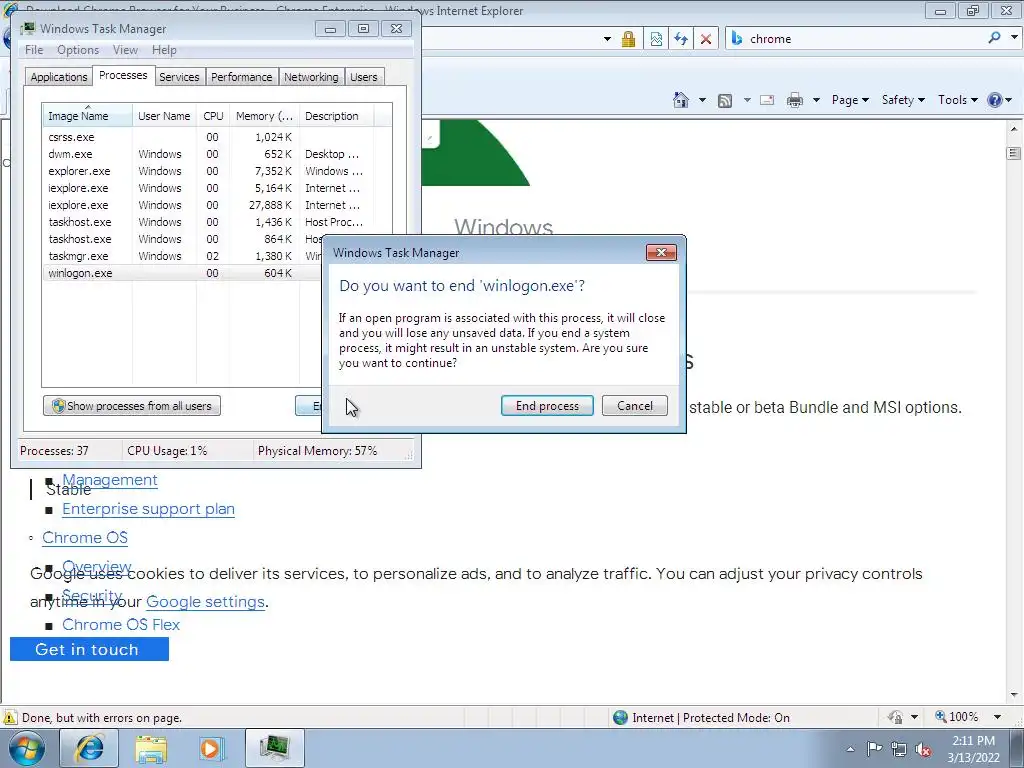The width and height of the screenshot is (1024, 768).
Task: Open the Google settings link
Action: [205, 601]
